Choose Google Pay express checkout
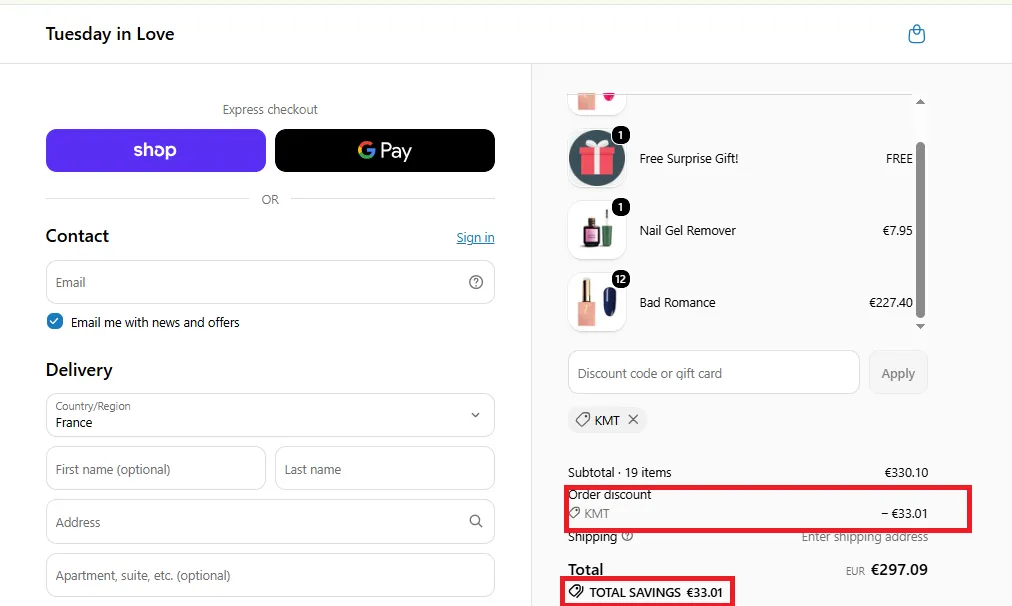Screen dimensions: 1012x606 (385, 150)
